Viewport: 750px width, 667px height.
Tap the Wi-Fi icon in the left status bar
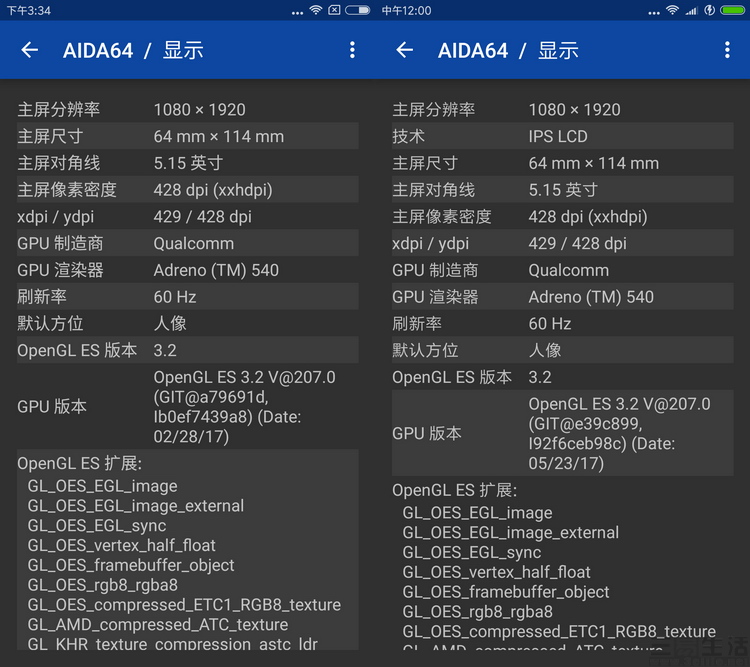coord(316,10)
